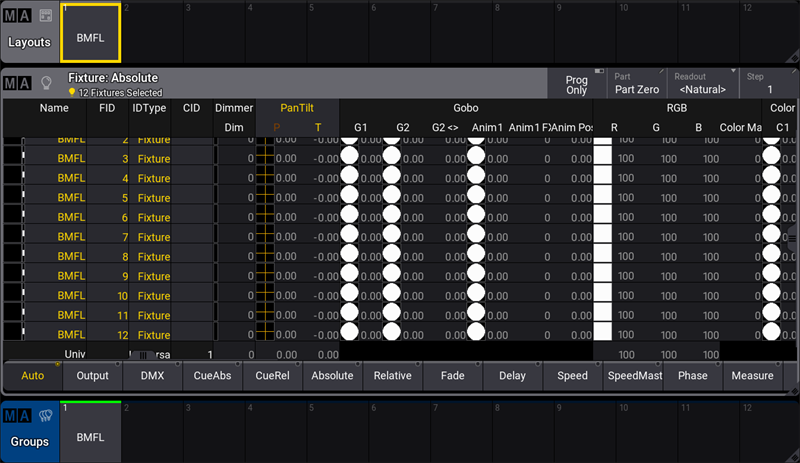Click the white RGB swatch for fixture 6

(602, 217)
